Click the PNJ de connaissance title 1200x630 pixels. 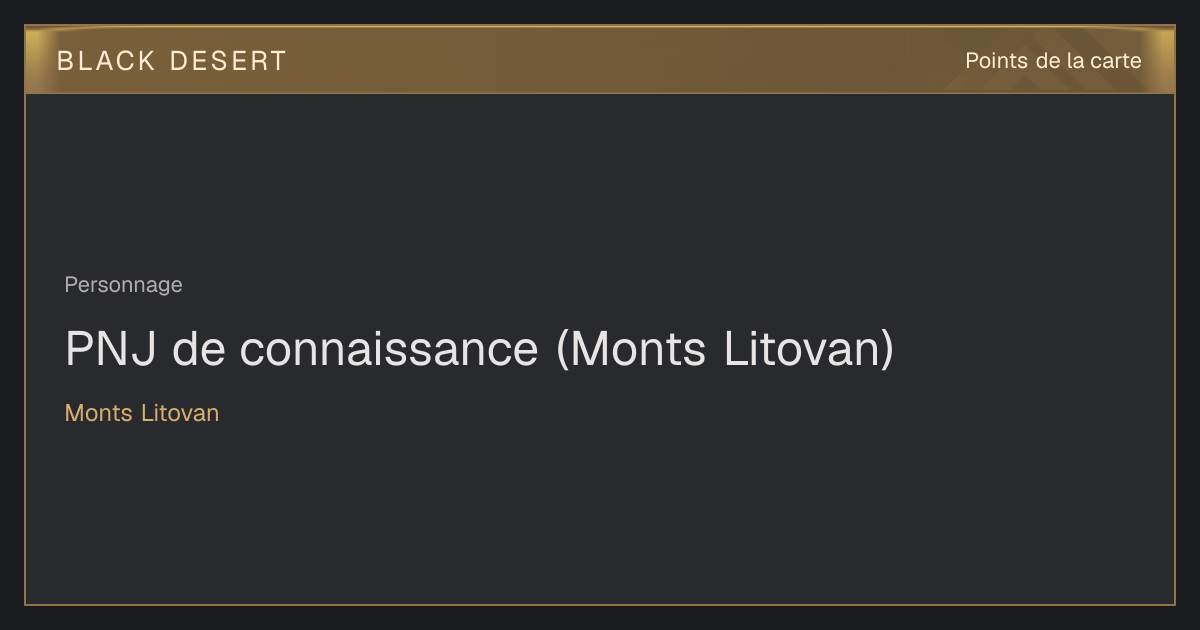pyautogui.click(x=479, y=349)
